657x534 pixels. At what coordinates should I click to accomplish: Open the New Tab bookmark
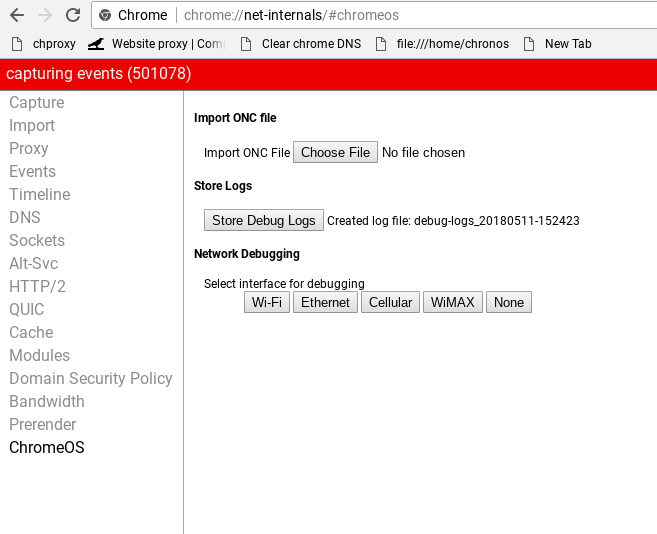pyautogui.click(x=557, y=44)
